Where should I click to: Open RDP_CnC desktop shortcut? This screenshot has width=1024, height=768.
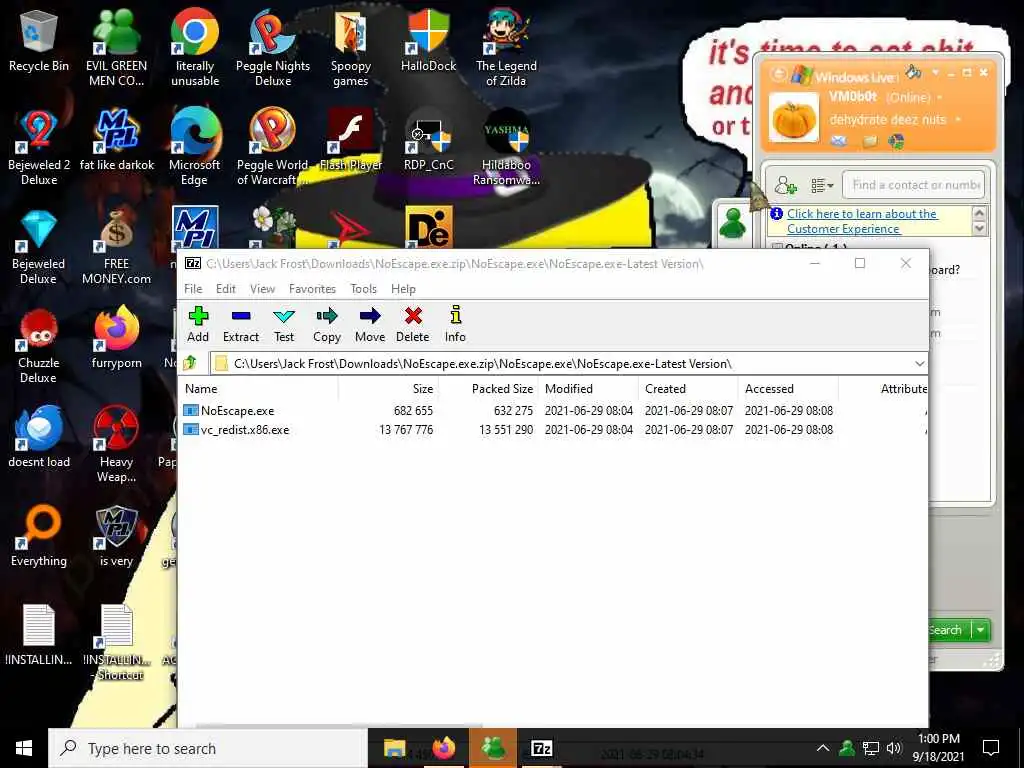[x=428, y=140]
